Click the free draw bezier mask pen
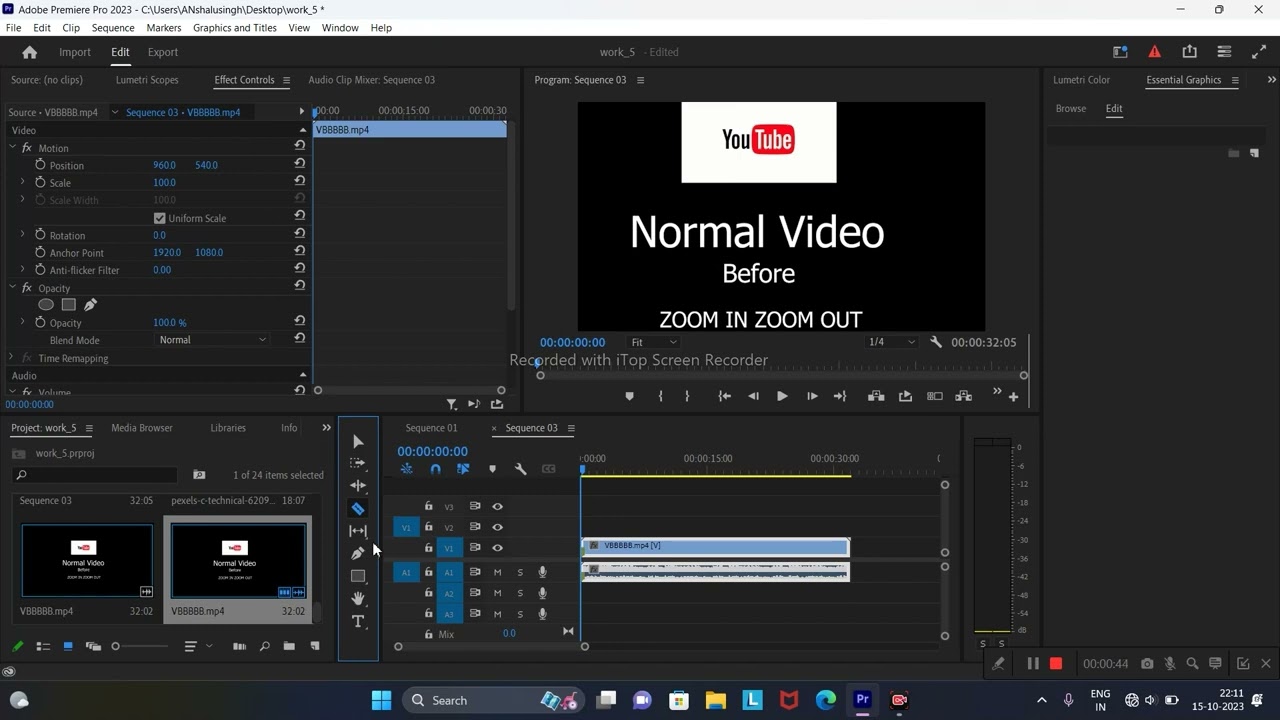 click(90, 305)
